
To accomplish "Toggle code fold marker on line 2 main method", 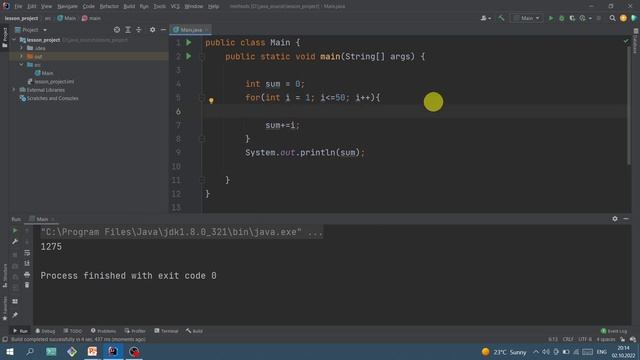I will (x=202, y=56).
